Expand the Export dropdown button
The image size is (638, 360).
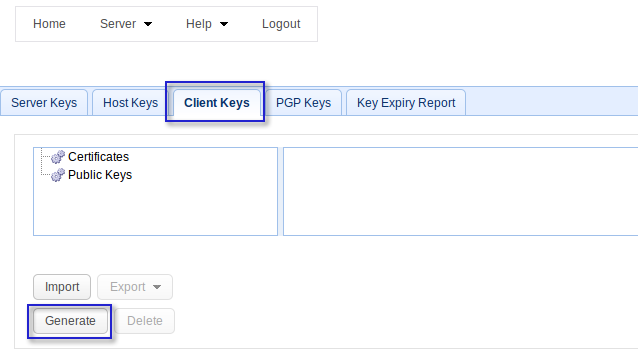pyautogui.click(x=135, y=287)
